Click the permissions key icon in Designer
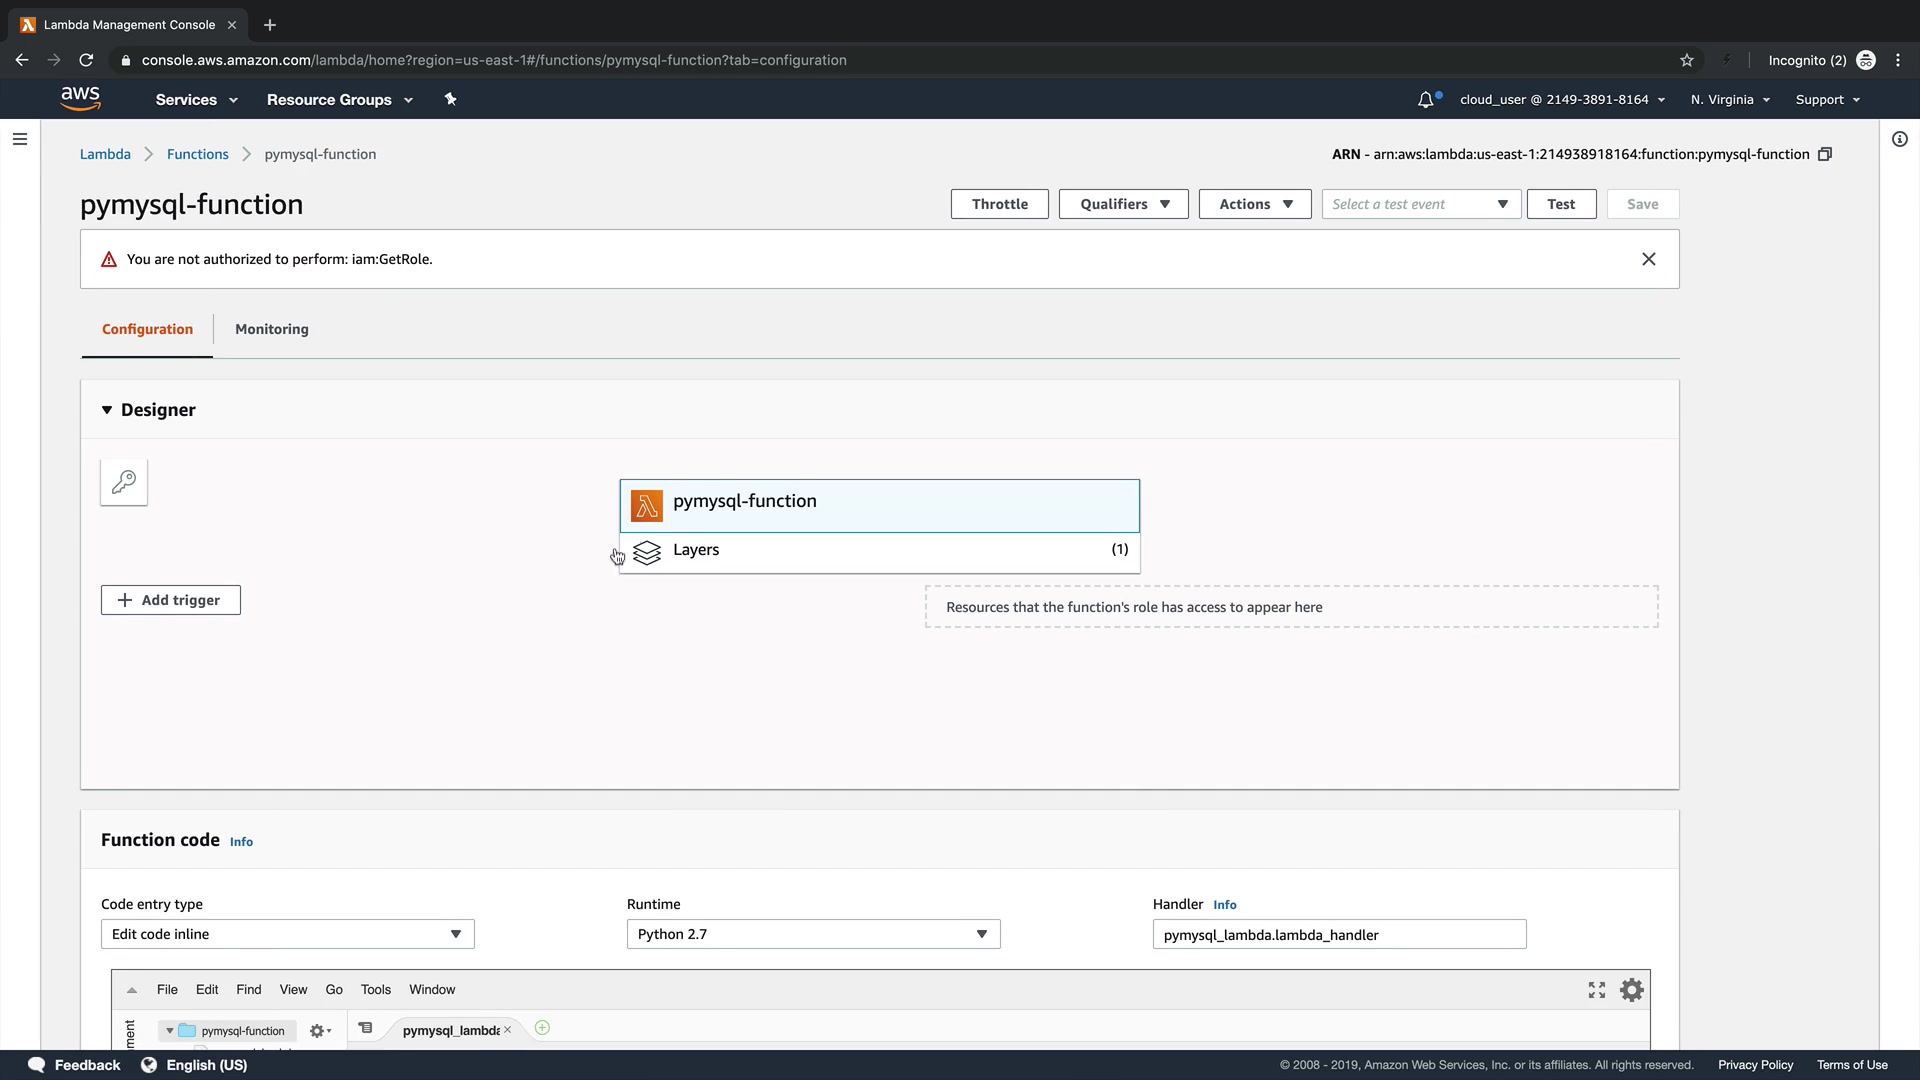The height and width of the screenshot is (1080, 1920). [124, 482]
